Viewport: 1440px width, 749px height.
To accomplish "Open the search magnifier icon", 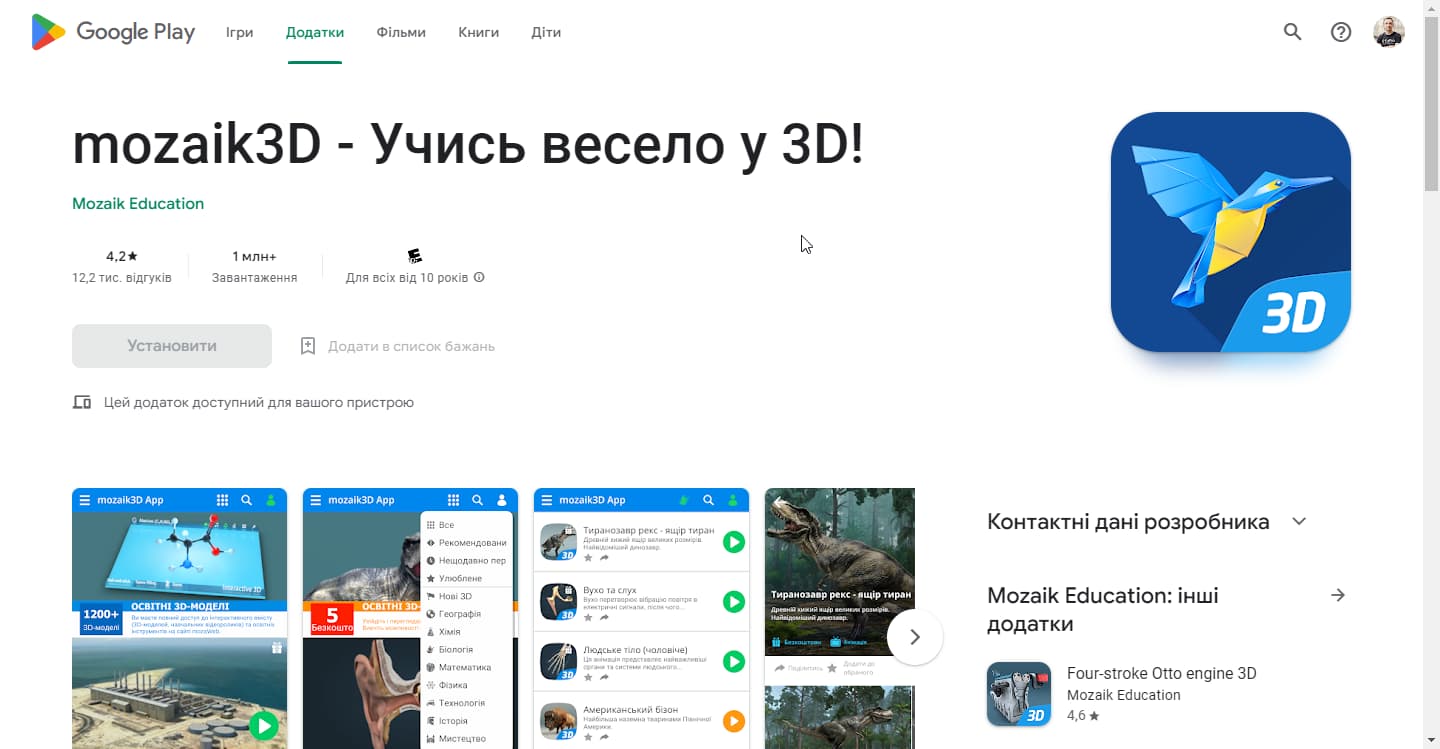I will [1293, 32].
